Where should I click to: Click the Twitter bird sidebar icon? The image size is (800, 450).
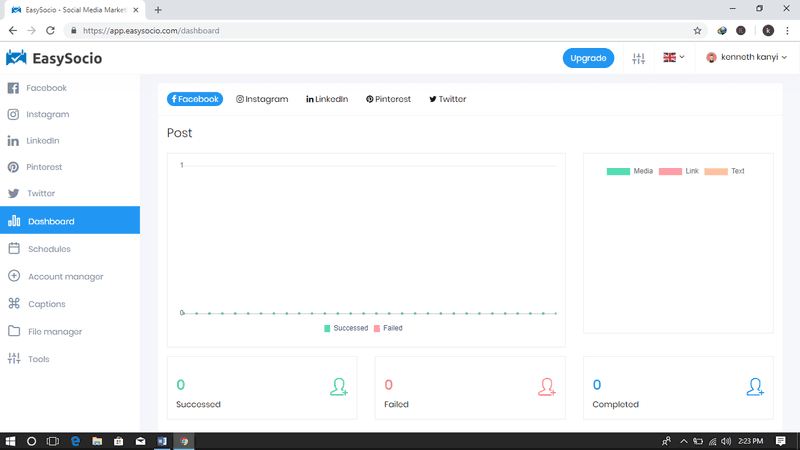coord(14,193)
